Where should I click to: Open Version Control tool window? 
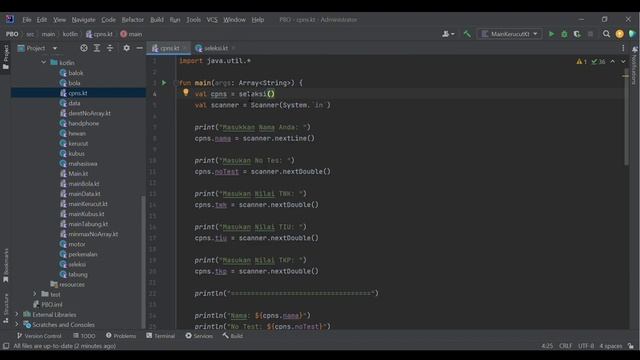click(x=39, y=336)
